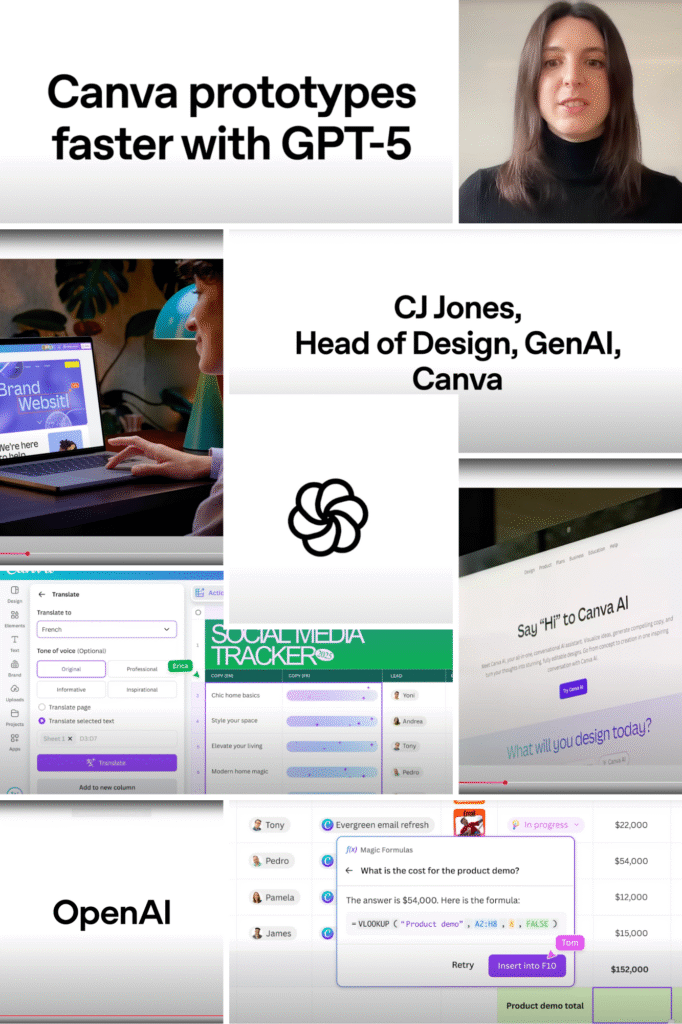The height and width of the screenshot is (1024, 682).
Task: Click the $54,000 cell
Action: [x=631, y=861]
